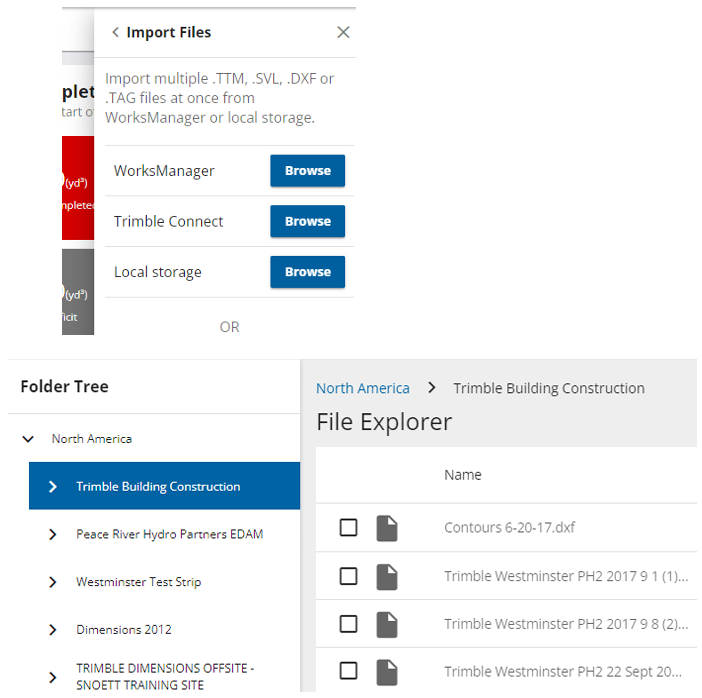Select Westminster Test Strip tree item
This screenshot has height=698, width=702.
pos(139,582)
